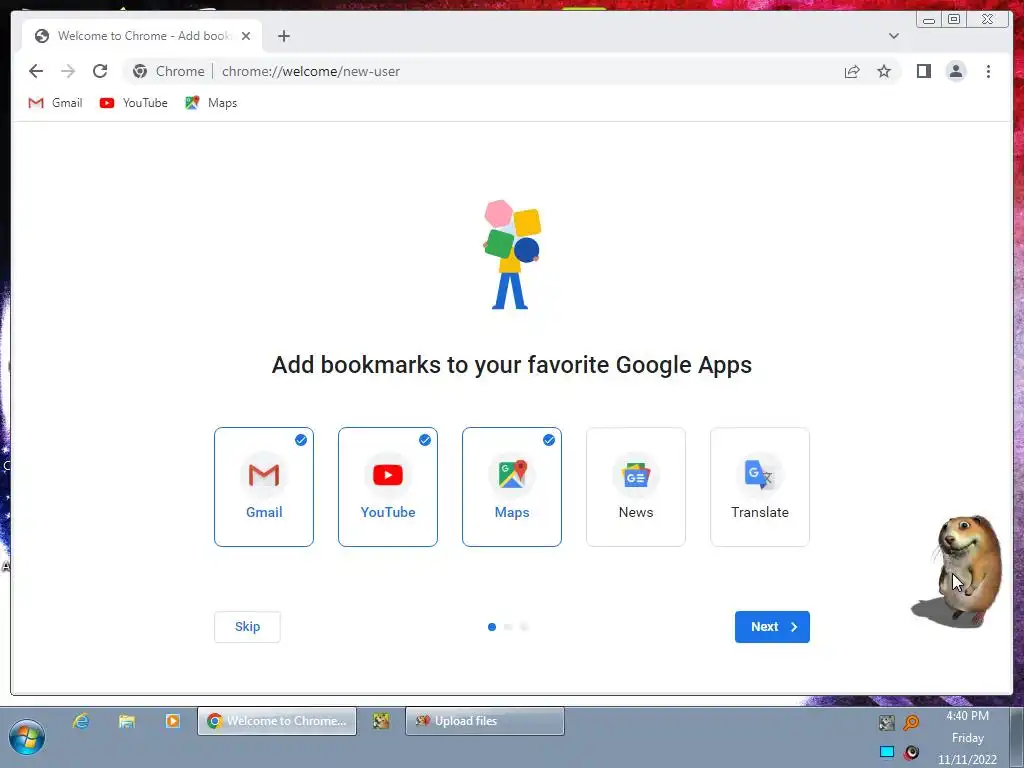Click the Next button

click(772, 627)
